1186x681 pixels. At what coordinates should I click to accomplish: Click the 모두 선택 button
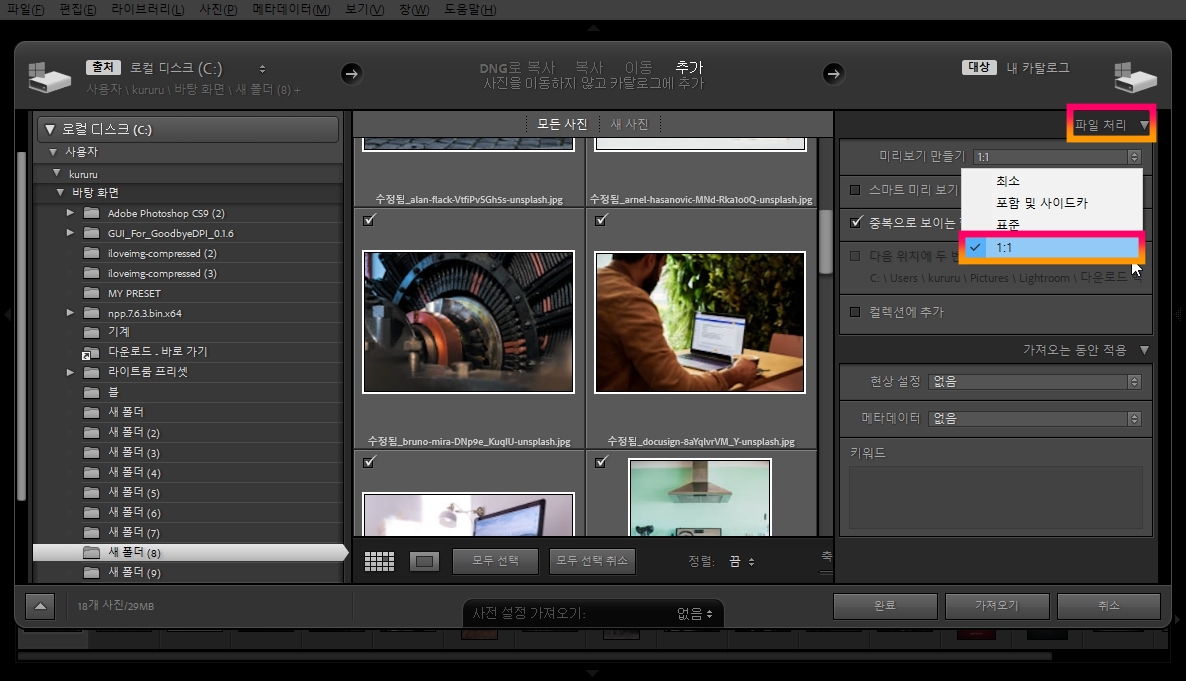pos(495,561)
